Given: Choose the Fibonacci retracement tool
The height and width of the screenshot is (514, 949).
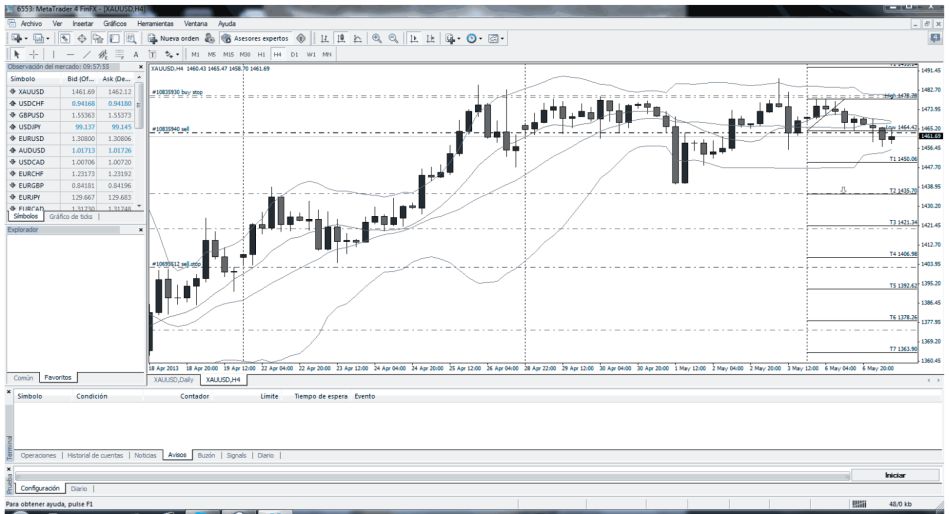Looking at the screenshot, I should click(x=118, y=54).
